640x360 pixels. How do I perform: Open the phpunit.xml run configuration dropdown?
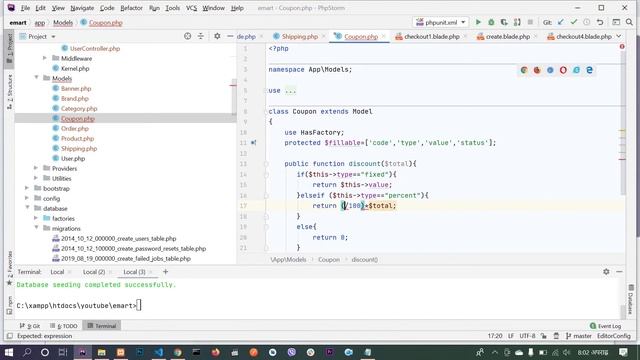click(x=441, y=22)
